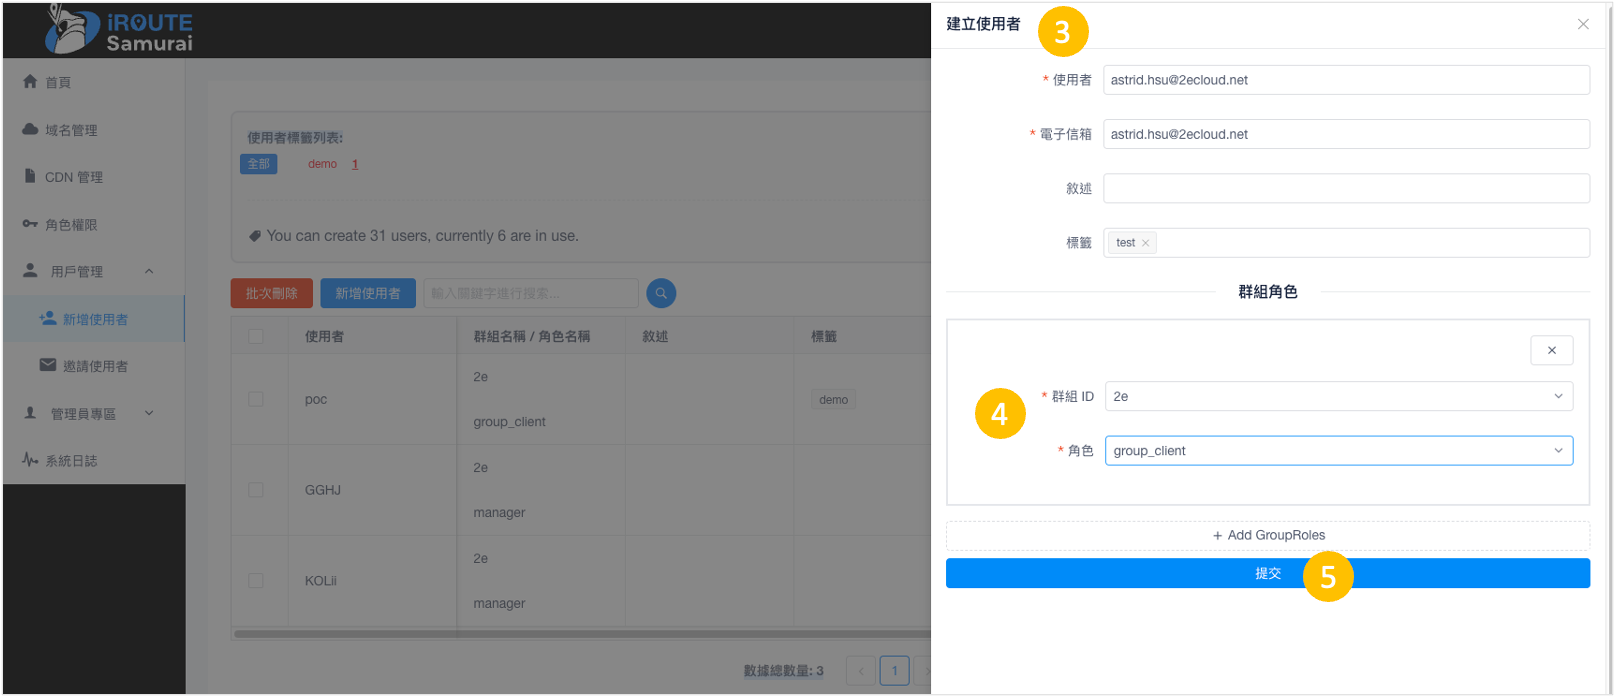This screenshot has width=1614, height=698.
Task: Open the 群組 ID dropdown
Action: pos(1338,396)
